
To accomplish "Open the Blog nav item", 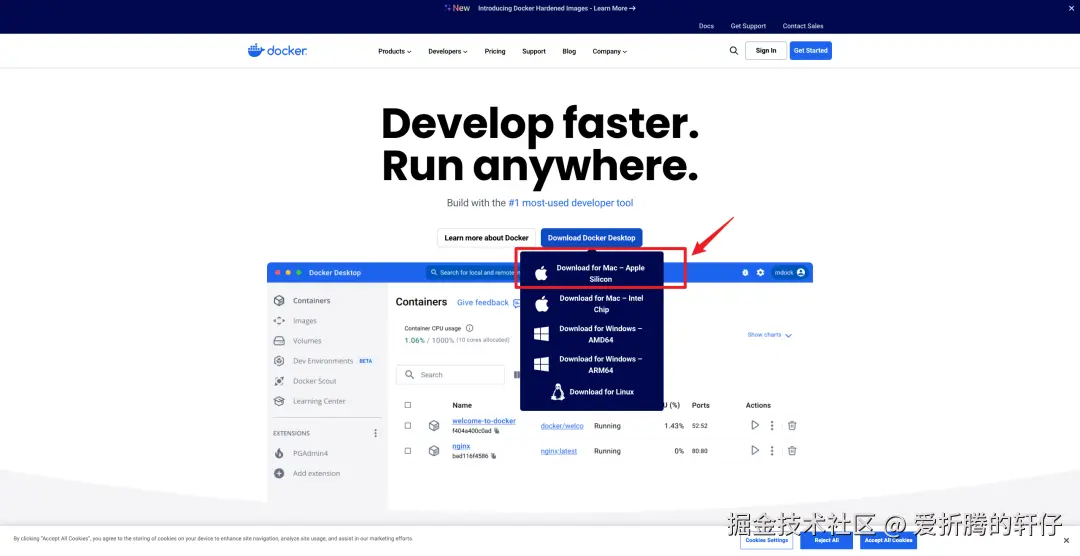I will pyautogui.click(x=569, y=51).
